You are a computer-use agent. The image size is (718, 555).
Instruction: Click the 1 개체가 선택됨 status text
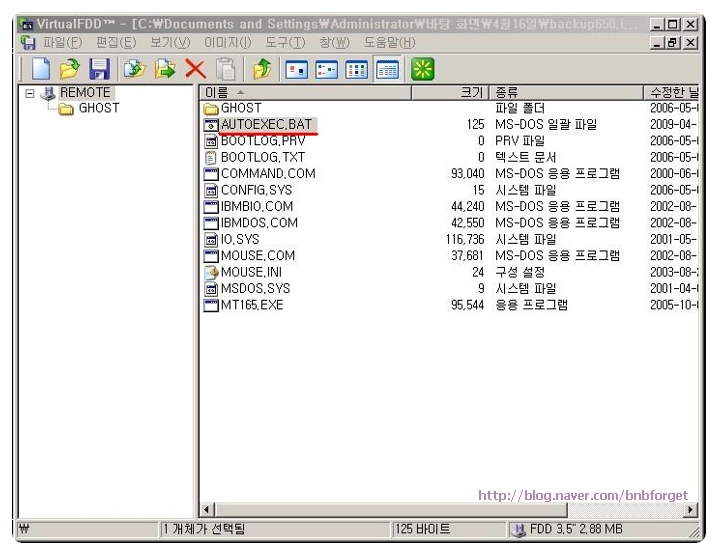point(204,529)
